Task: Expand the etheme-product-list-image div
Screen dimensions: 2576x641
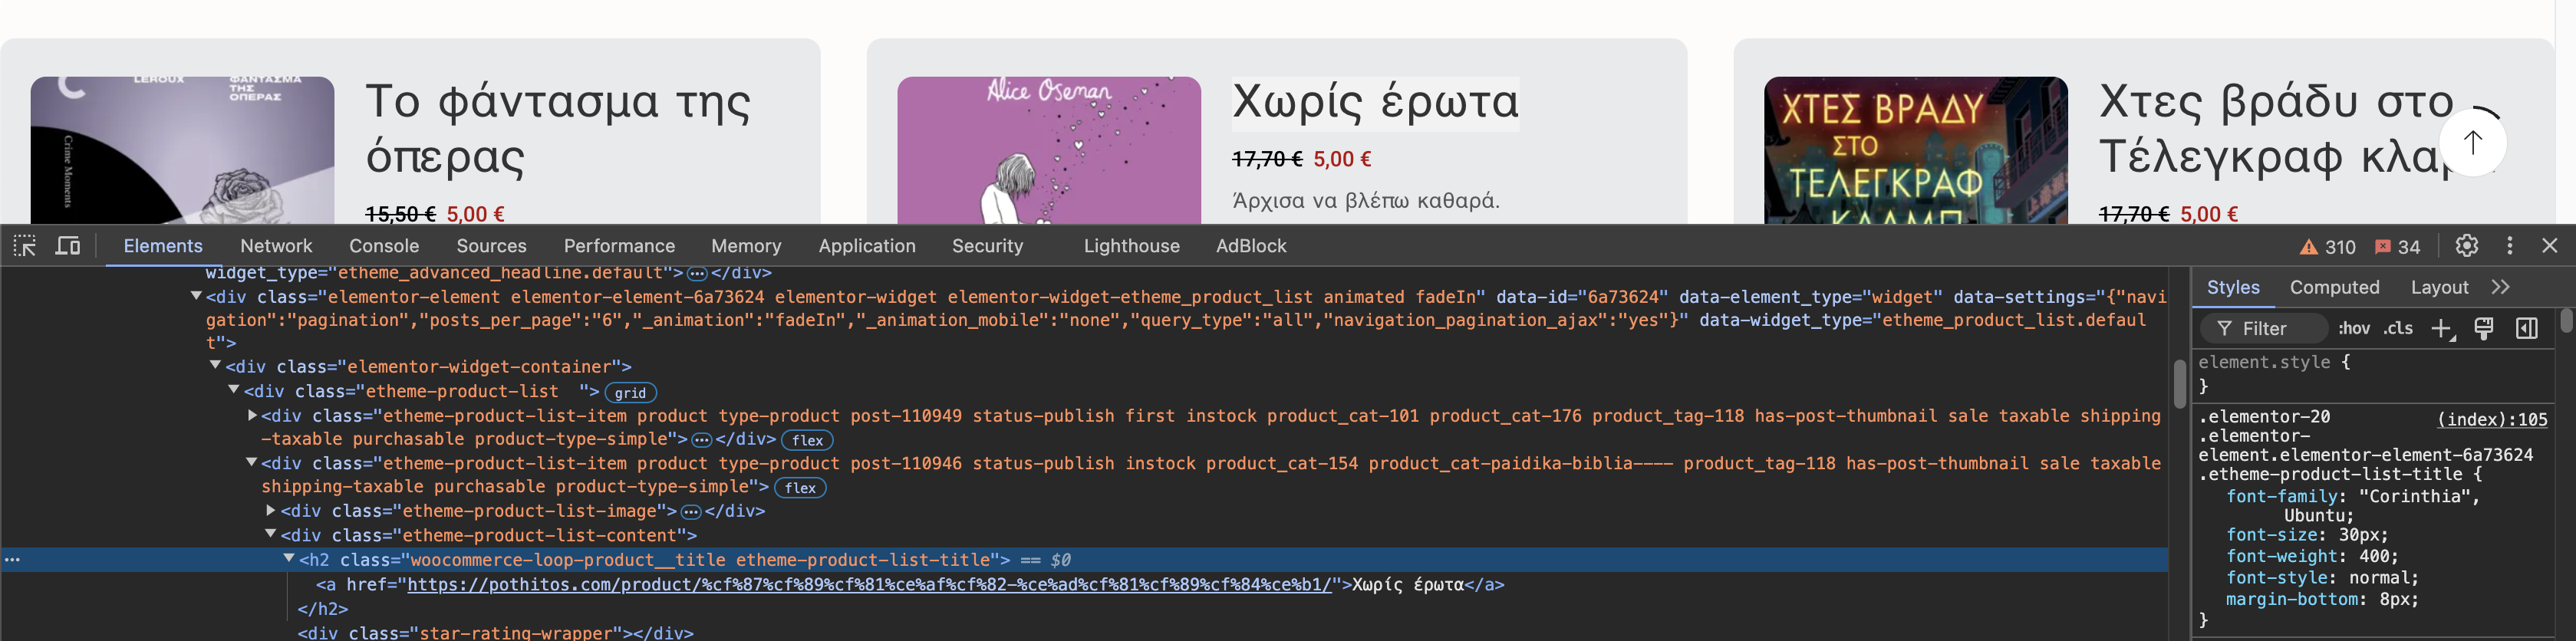Action: [271, 510]
